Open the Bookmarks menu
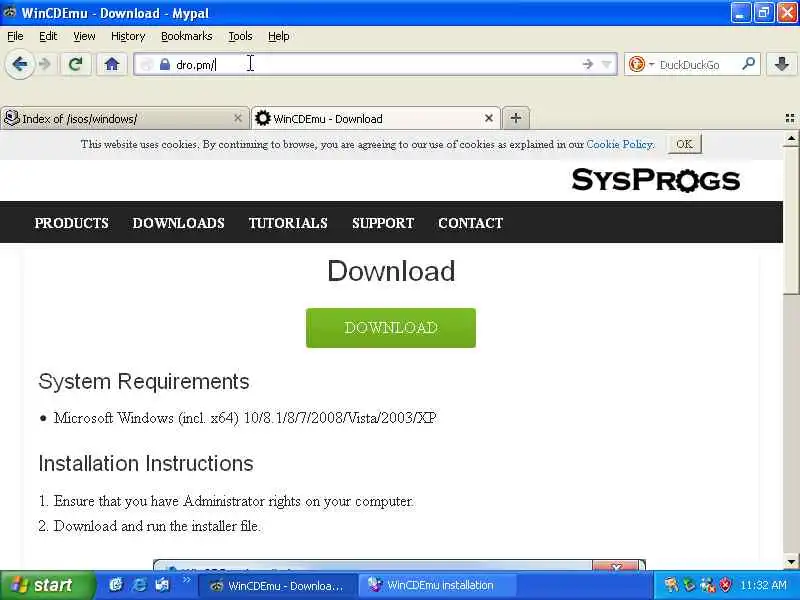The width and height of the screenshot is (800, 600). (x=186, y=36)
